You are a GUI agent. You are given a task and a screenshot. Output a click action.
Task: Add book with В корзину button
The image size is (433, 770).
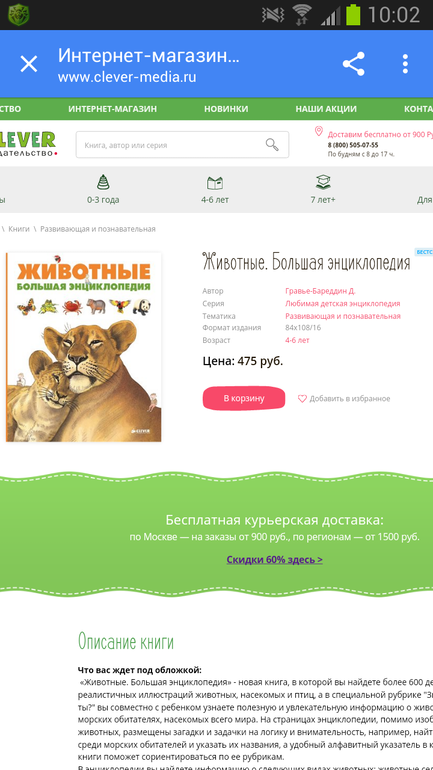(244, 398)
